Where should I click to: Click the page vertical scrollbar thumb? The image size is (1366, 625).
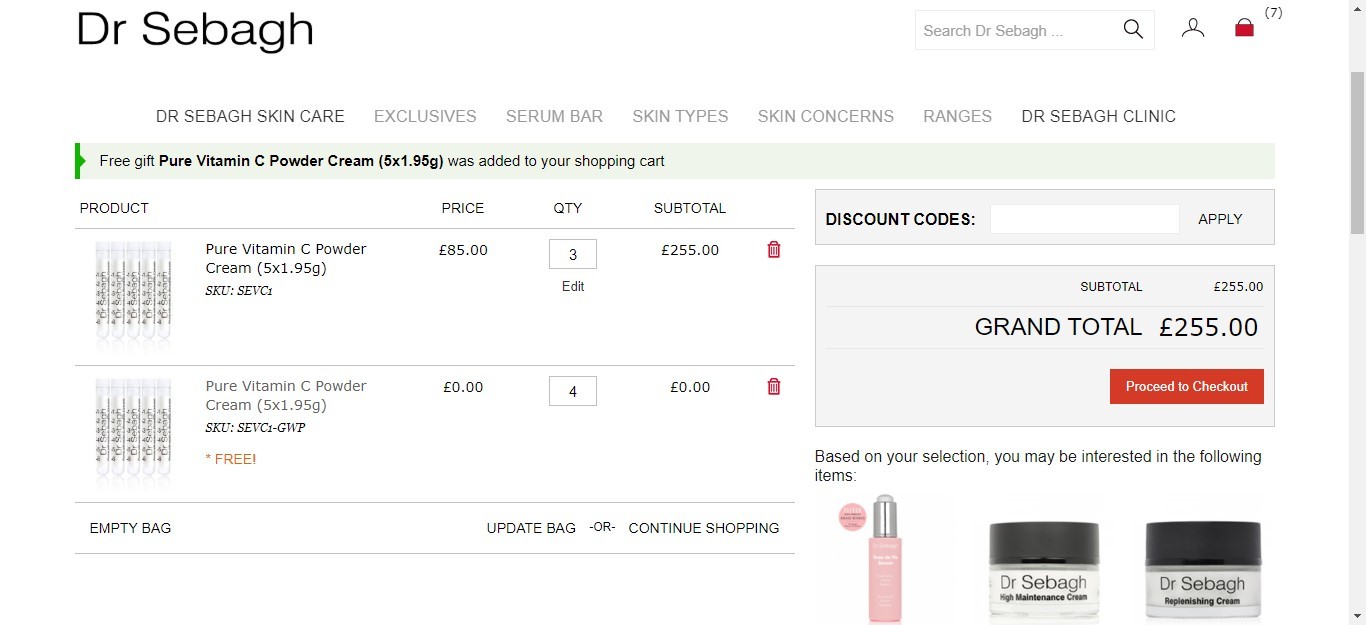(1358, 152)
